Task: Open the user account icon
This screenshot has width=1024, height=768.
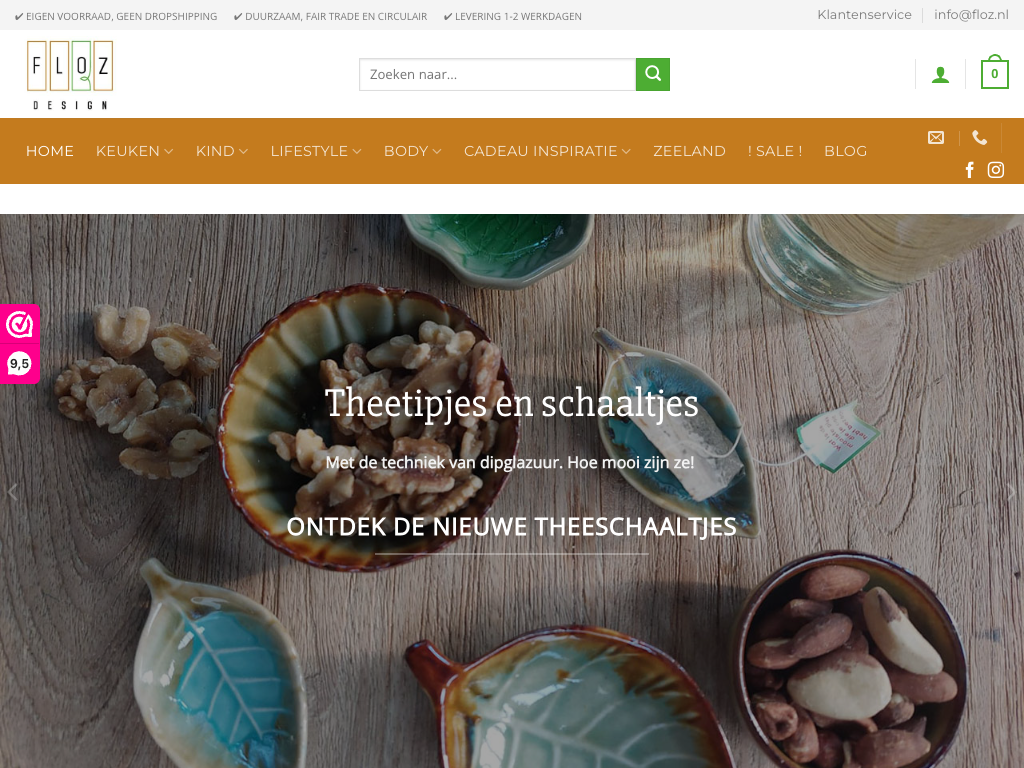Action: click(940, 74)
